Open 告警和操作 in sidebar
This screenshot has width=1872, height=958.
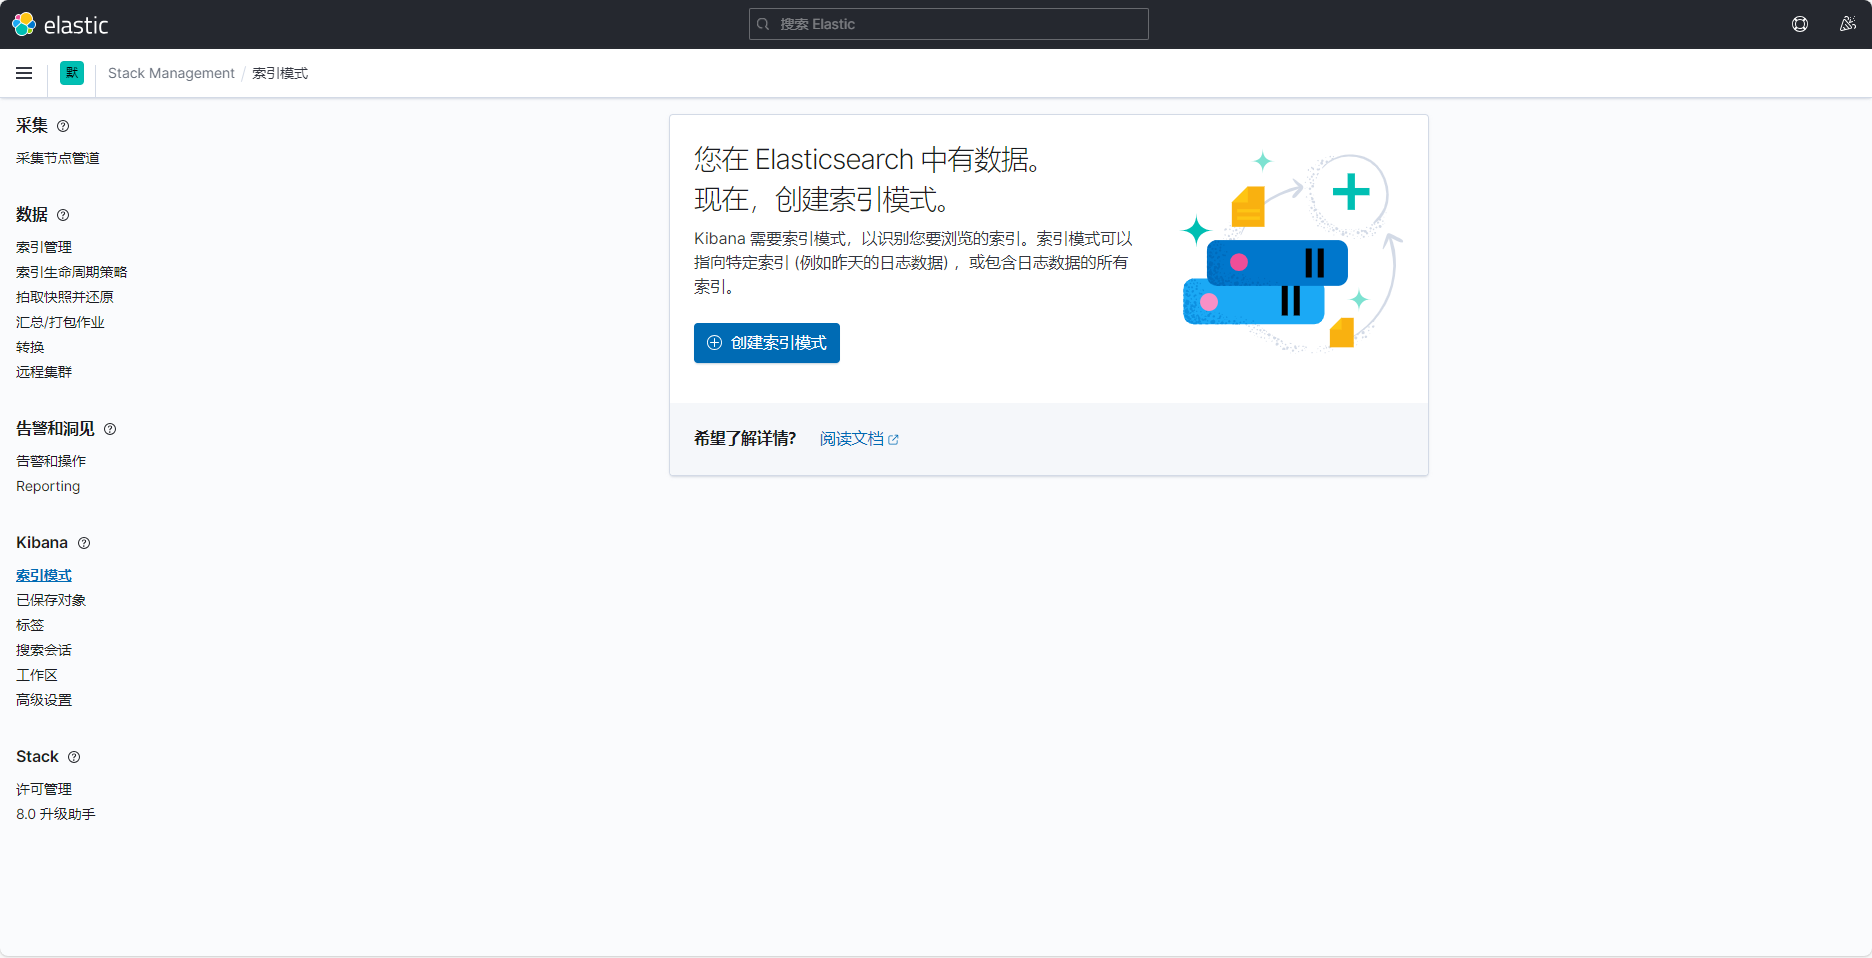pyautogui.click(x=51, y=461)
